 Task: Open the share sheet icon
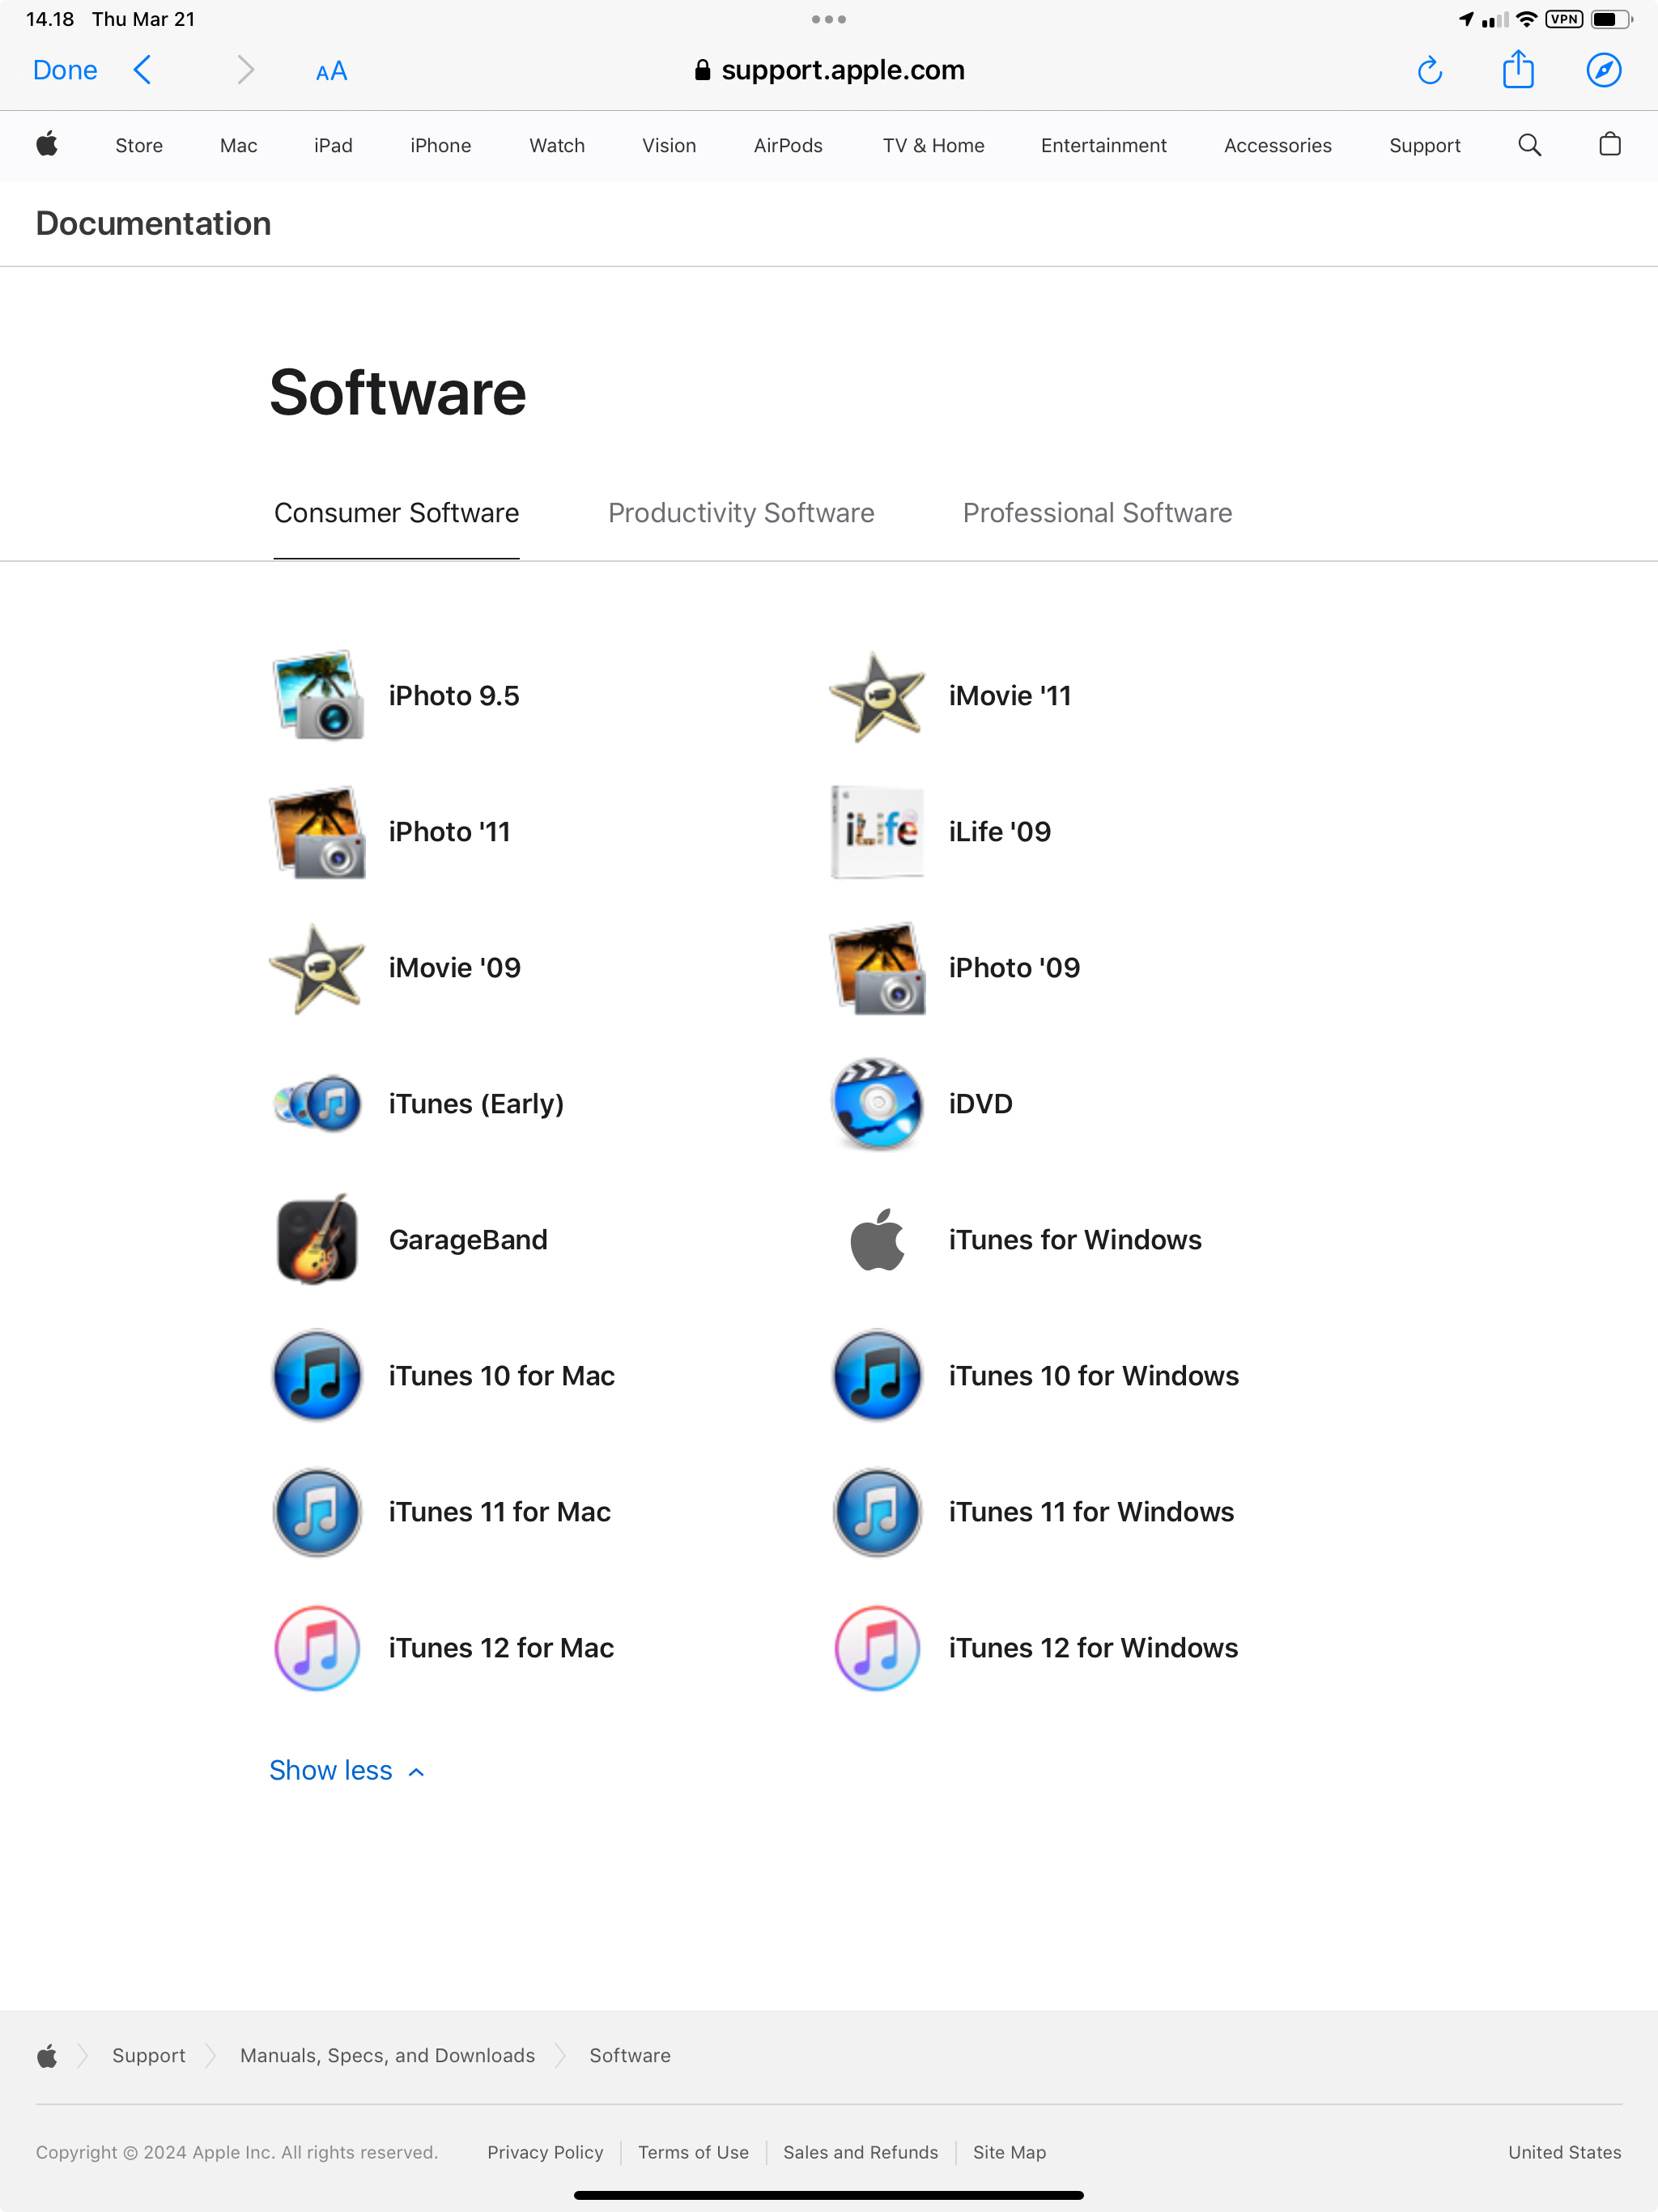[1517, 70]
